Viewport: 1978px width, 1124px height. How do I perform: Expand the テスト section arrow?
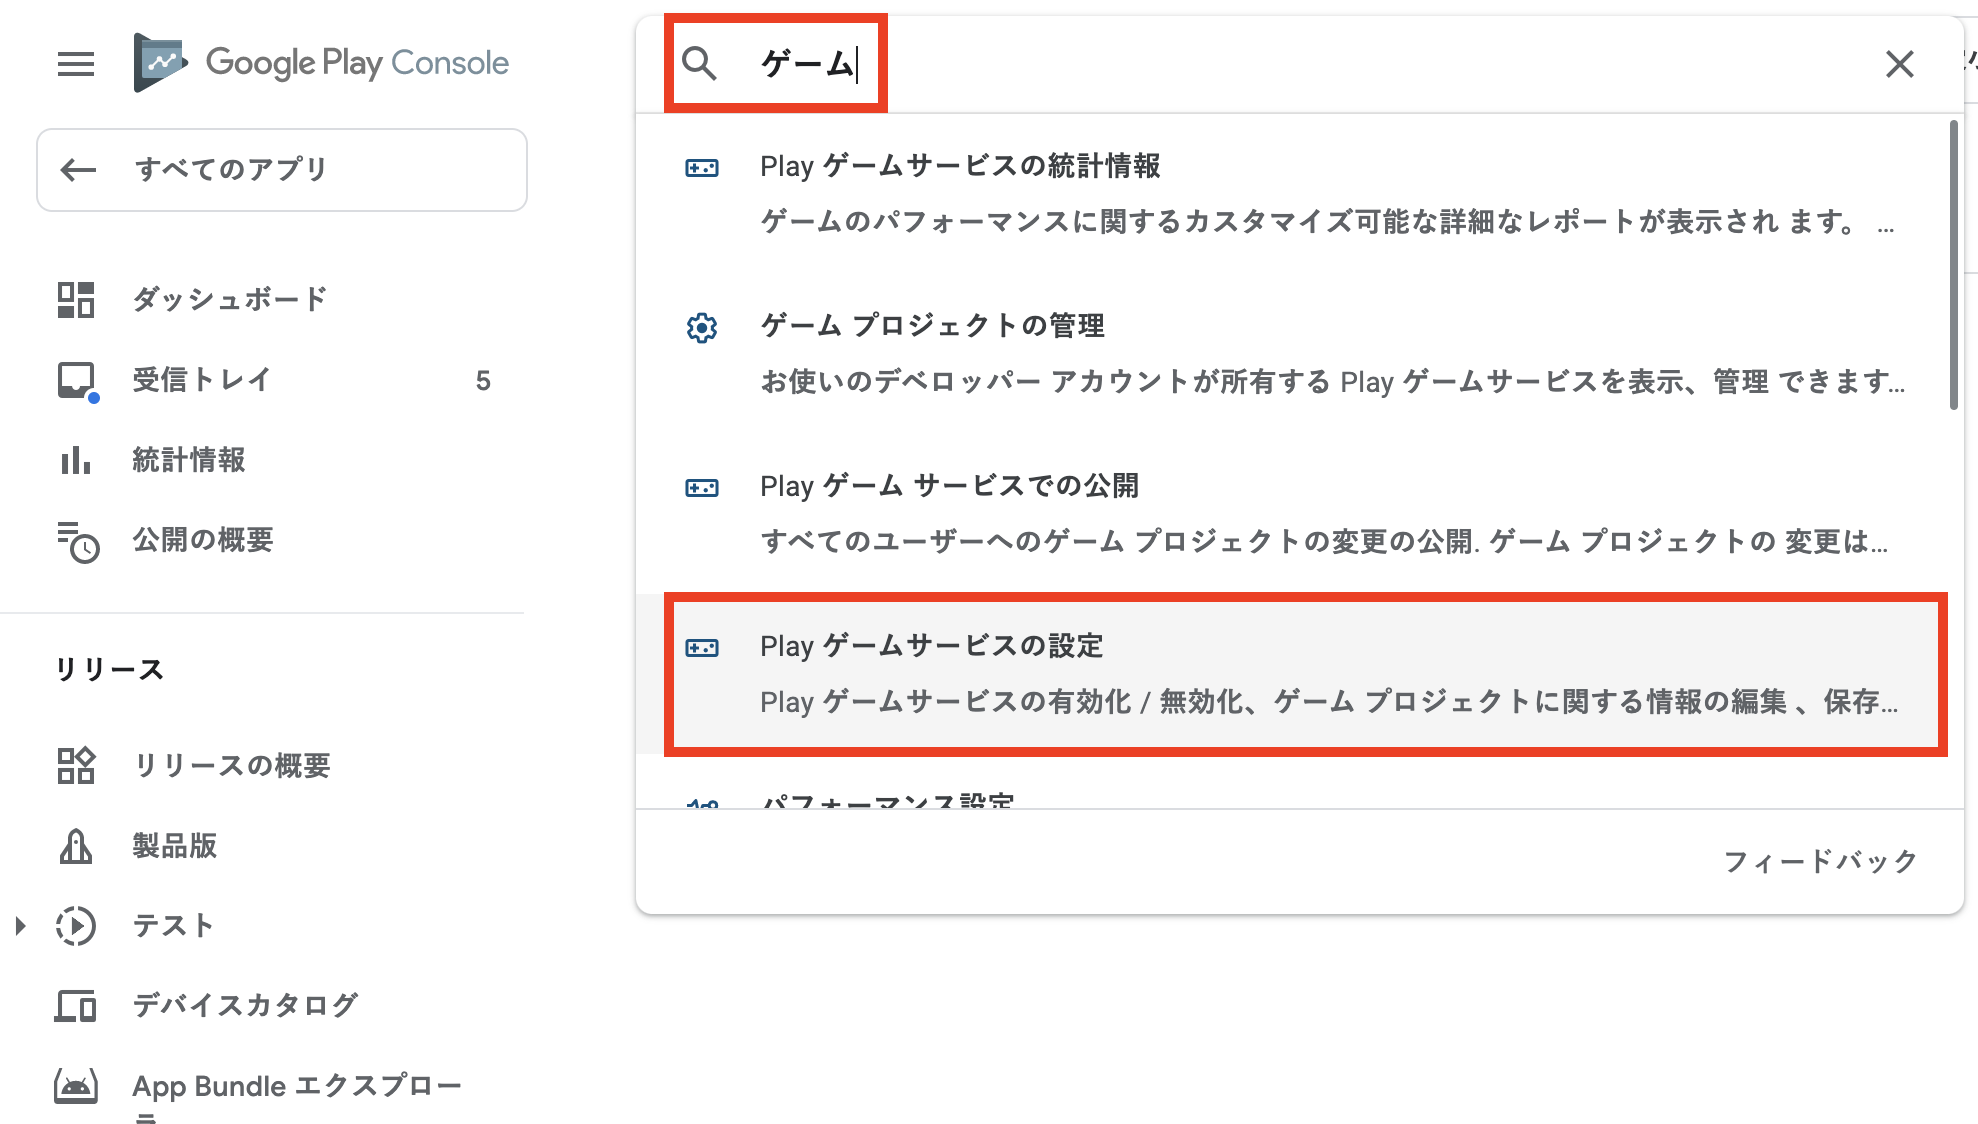pyautogui.click(x=20, y=926)
